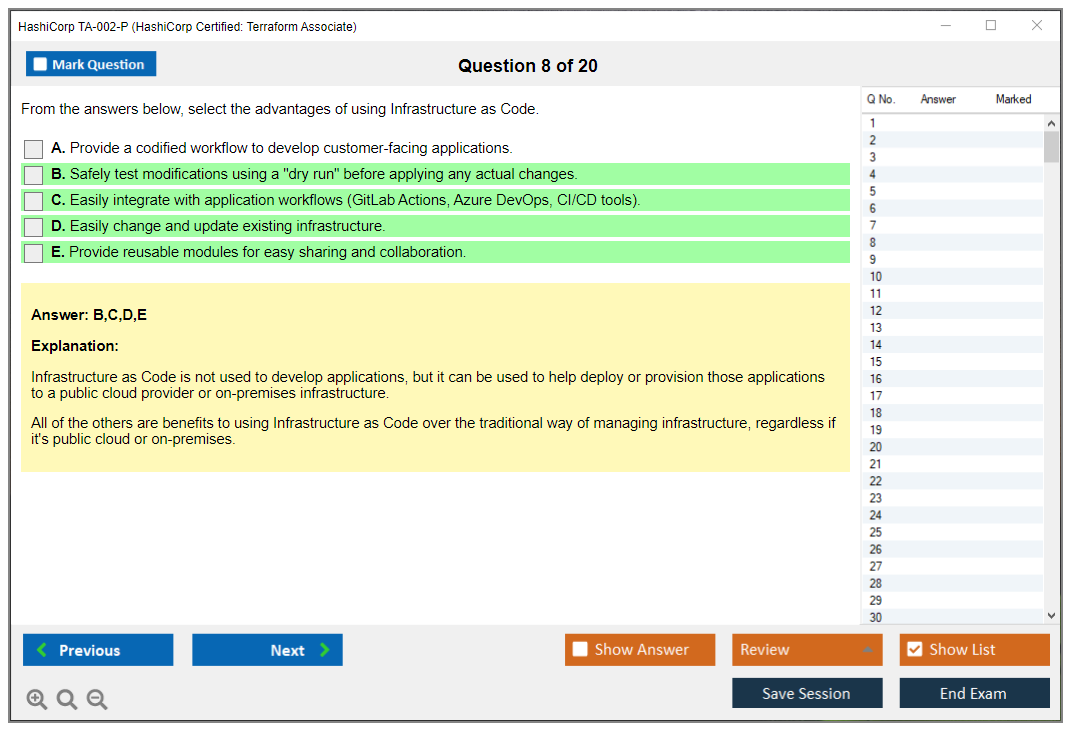Click the zoom in magnifier icon
The width and height of the screenshot is (1075, 735).
coord(37,699)
